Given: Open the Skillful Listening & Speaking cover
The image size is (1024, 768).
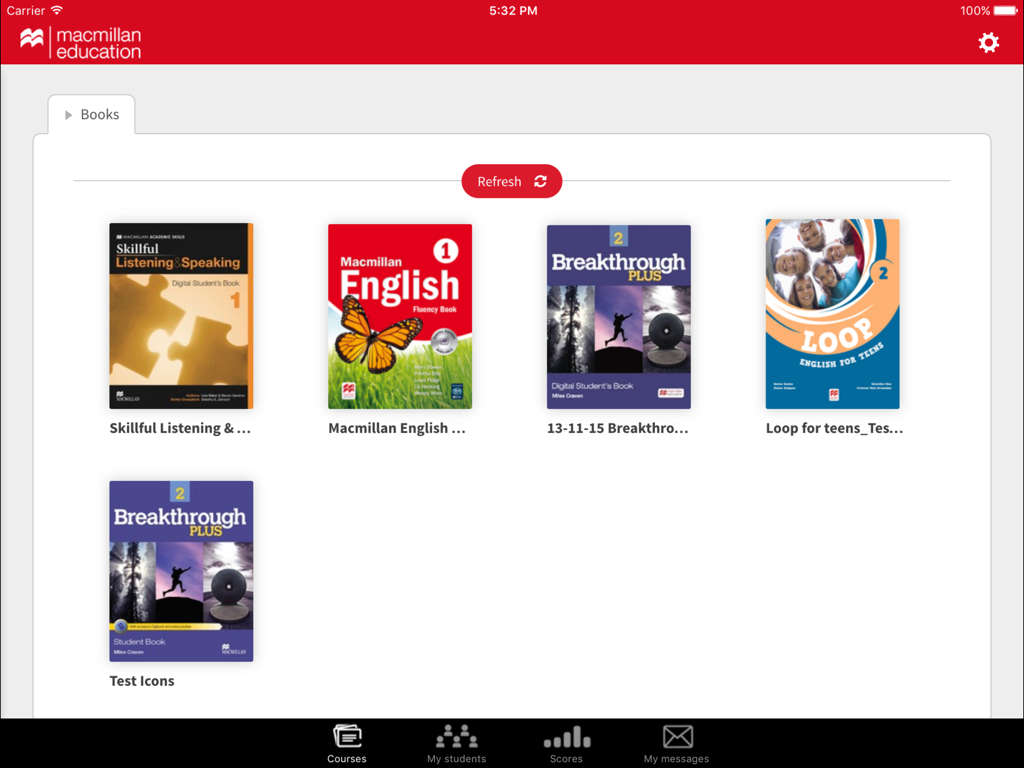Looking at the screenshot, I should click(x=180, y=316).
